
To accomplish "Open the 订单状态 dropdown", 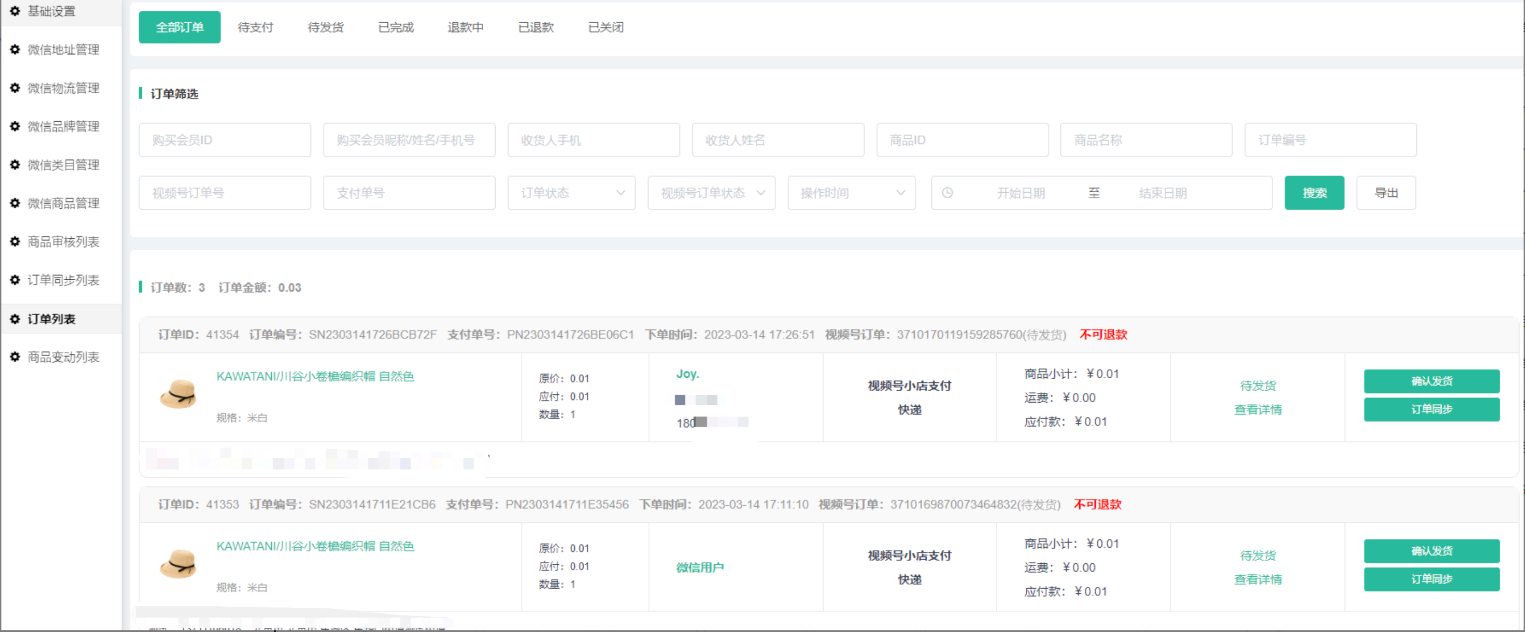I will pos(571,193).
